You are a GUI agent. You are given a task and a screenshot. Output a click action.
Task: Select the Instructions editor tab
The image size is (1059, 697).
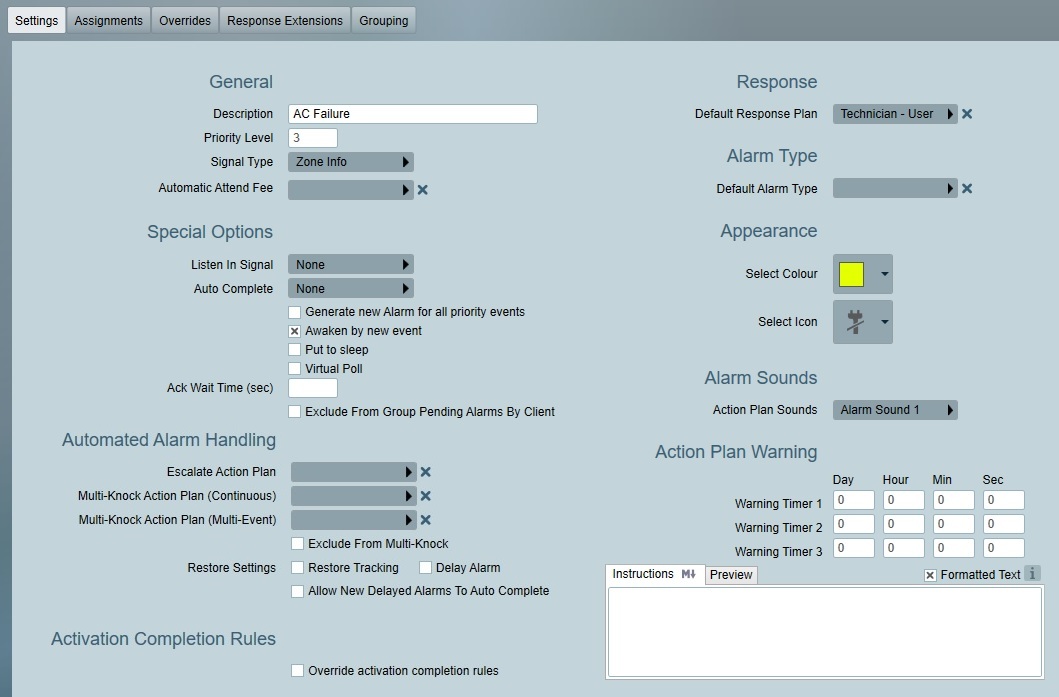click(654, 574)
